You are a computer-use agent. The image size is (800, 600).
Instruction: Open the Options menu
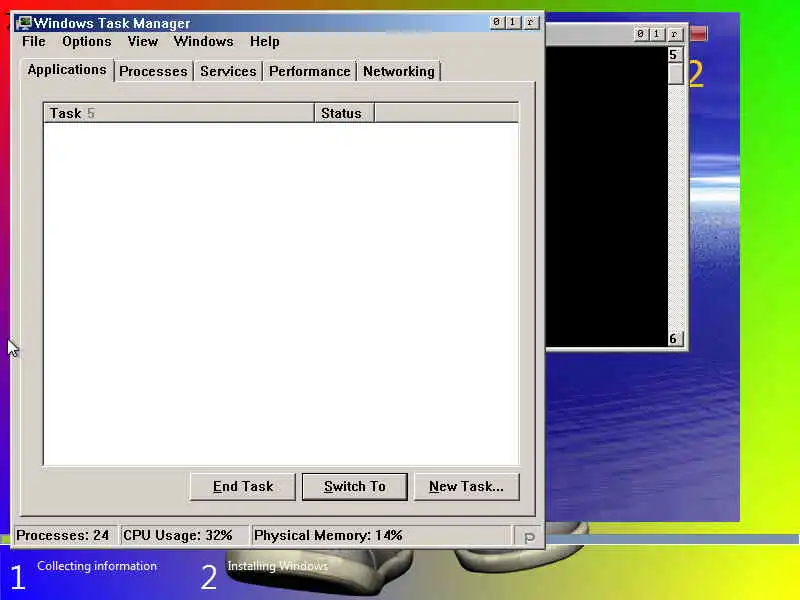click(87, 41)
